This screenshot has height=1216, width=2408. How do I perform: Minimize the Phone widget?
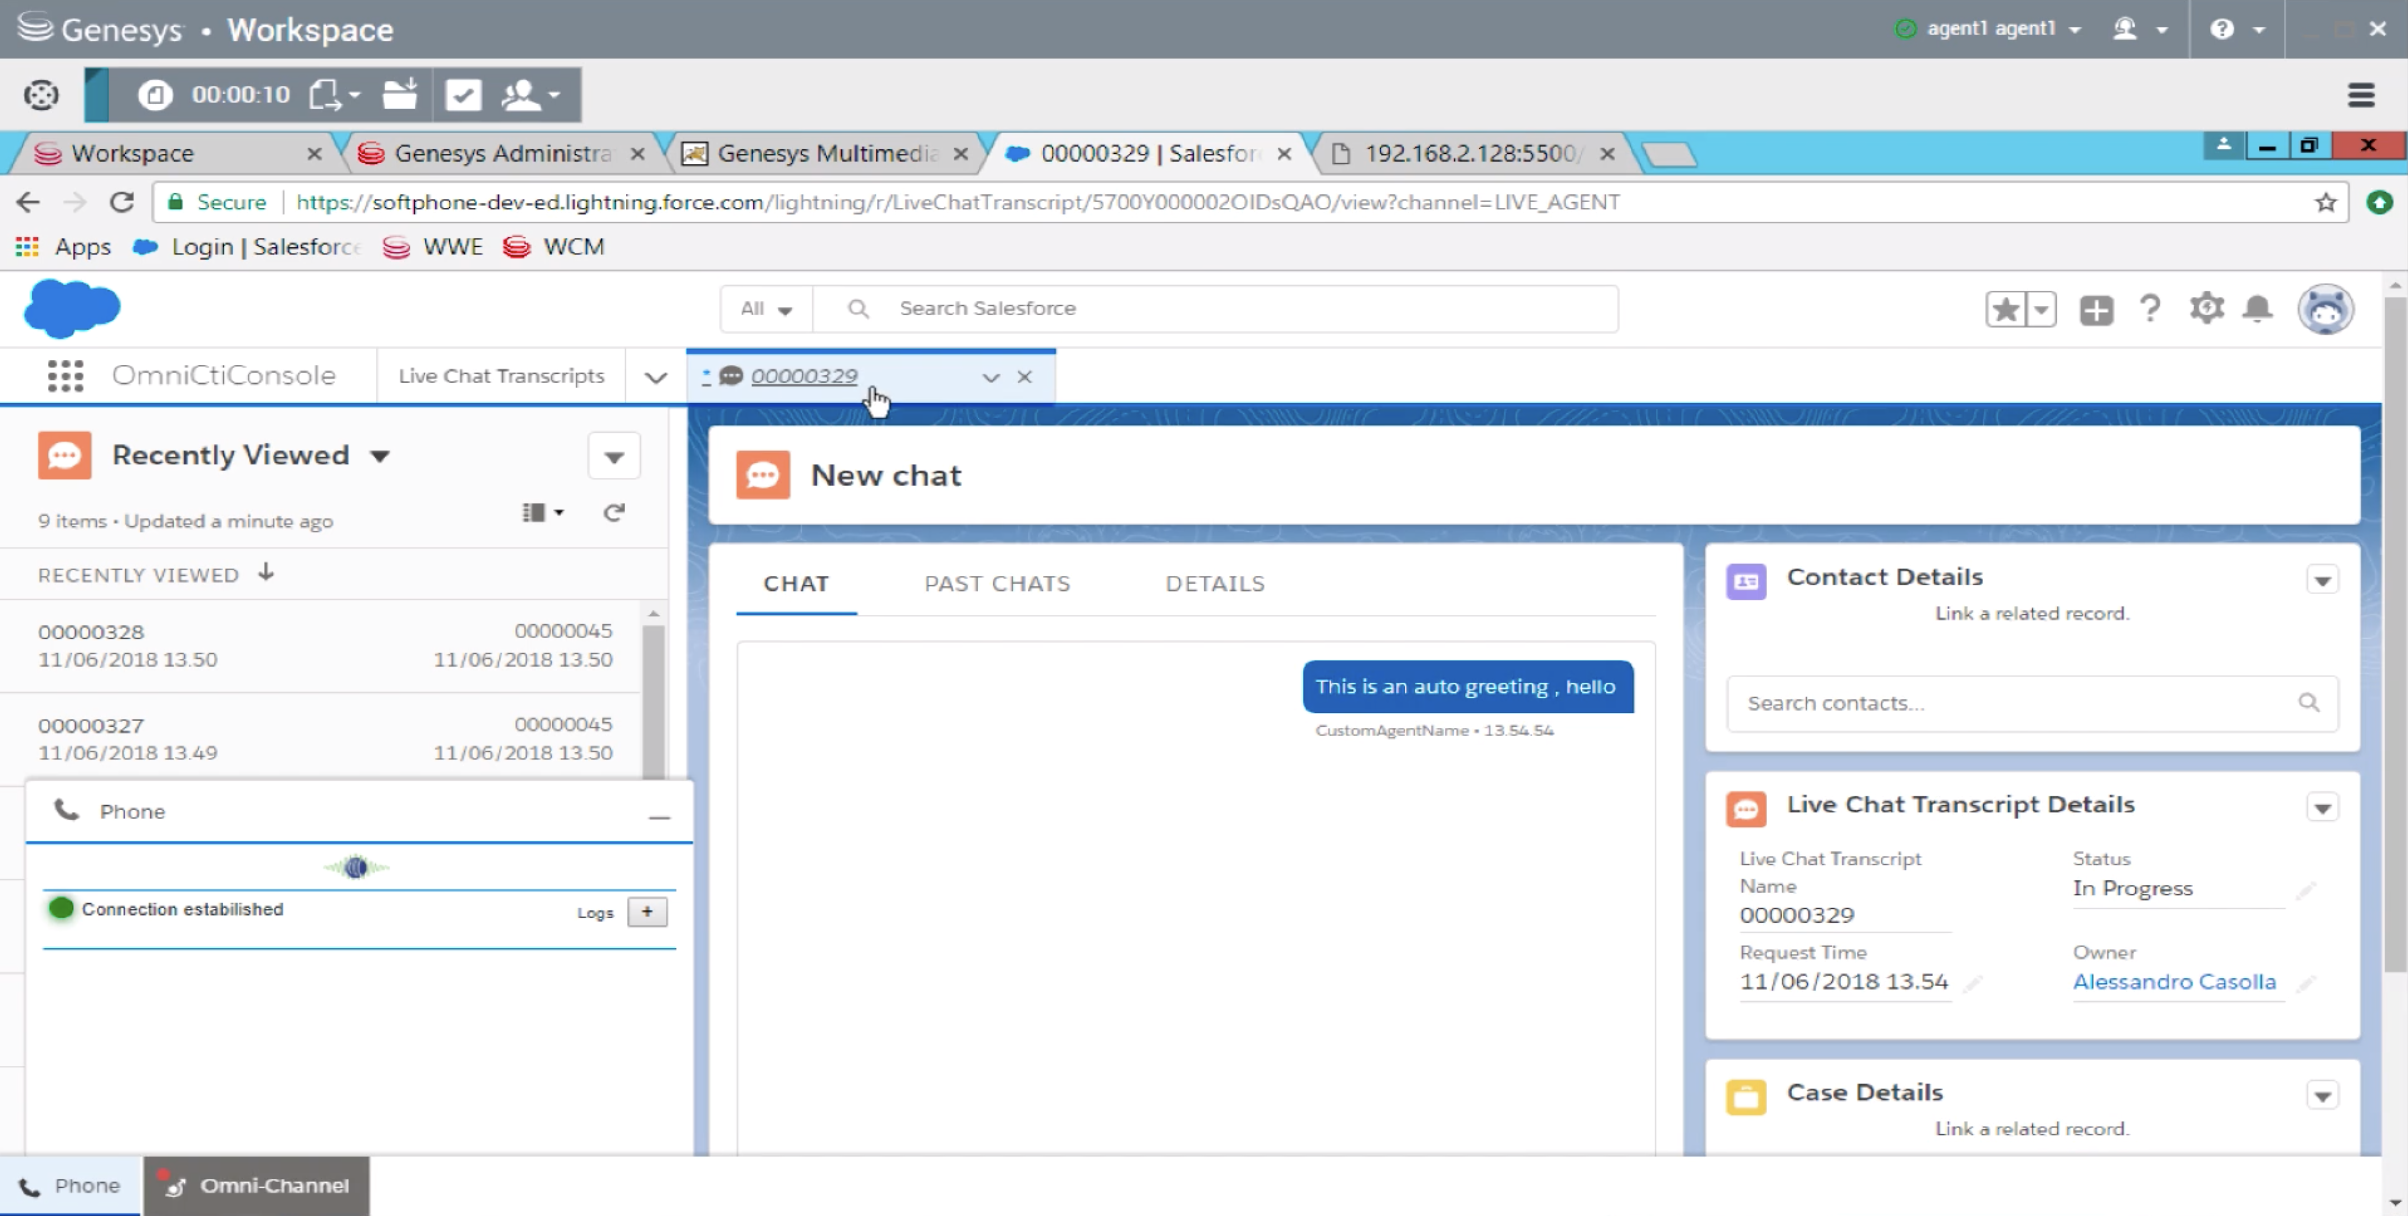[x=659, y=816]
